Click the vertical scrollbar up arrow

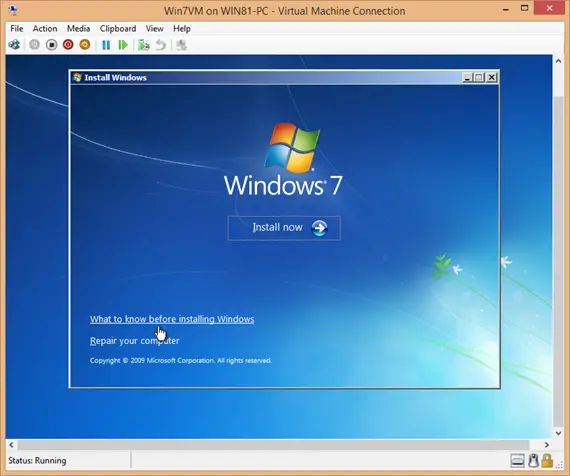(558, 61)
